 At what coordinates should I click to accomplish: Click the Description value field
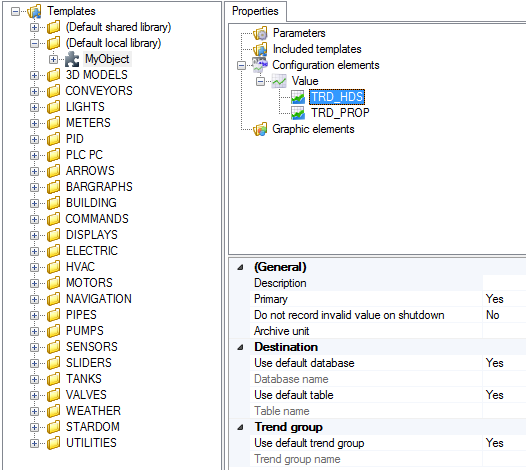pyautogui.click(x=505, y=283)
